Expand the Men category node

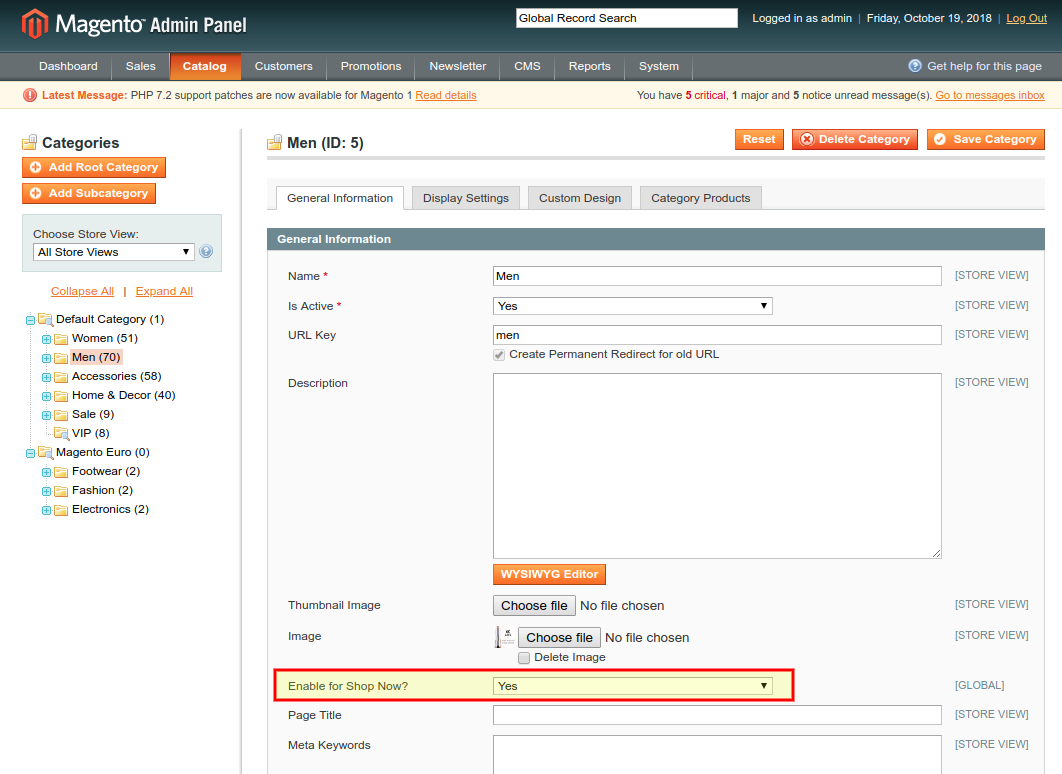click(x=46, y=358)
